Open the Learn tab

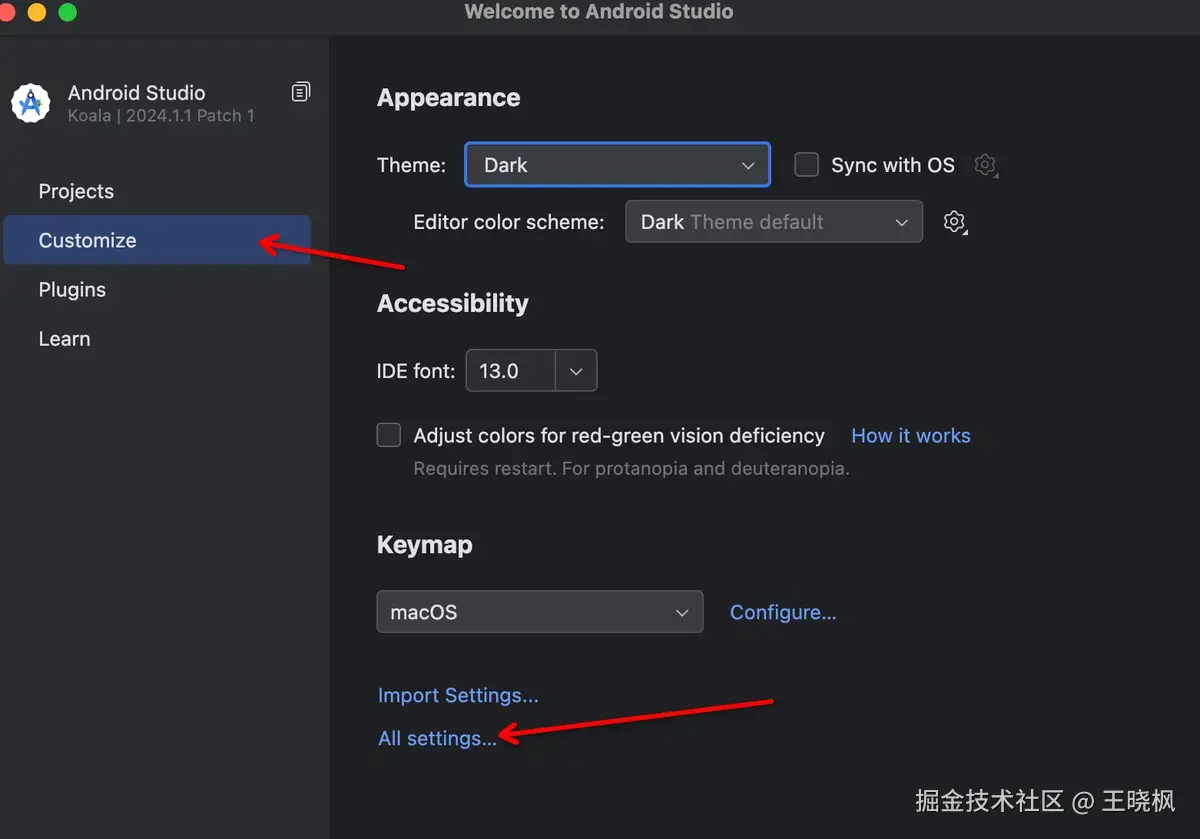64,339
